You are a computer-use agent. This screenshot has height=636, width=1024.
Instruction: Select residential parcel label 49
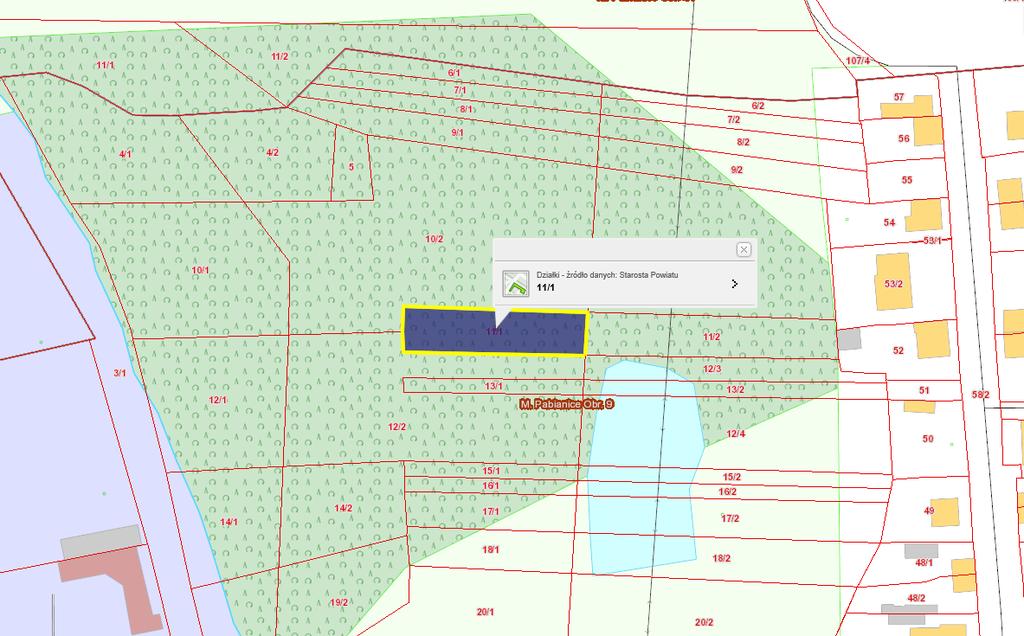[x=929, y=511]
